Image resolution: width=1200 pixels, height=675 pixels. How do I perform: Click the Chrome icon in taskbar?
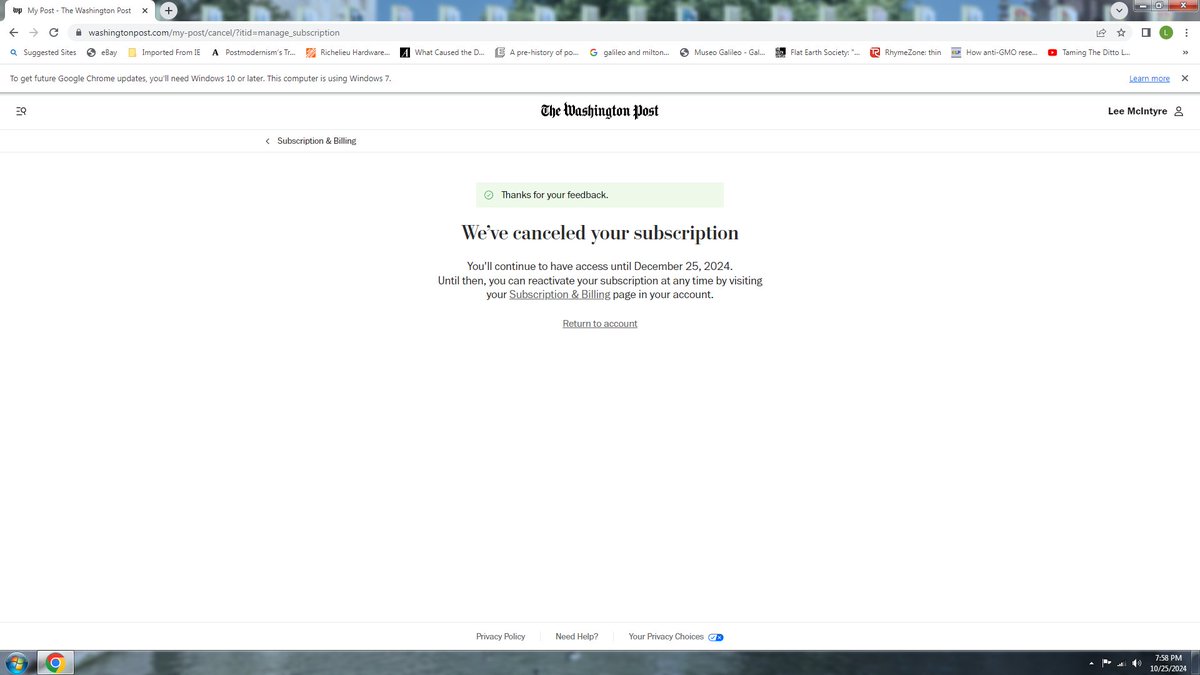[x=55, y=662]
